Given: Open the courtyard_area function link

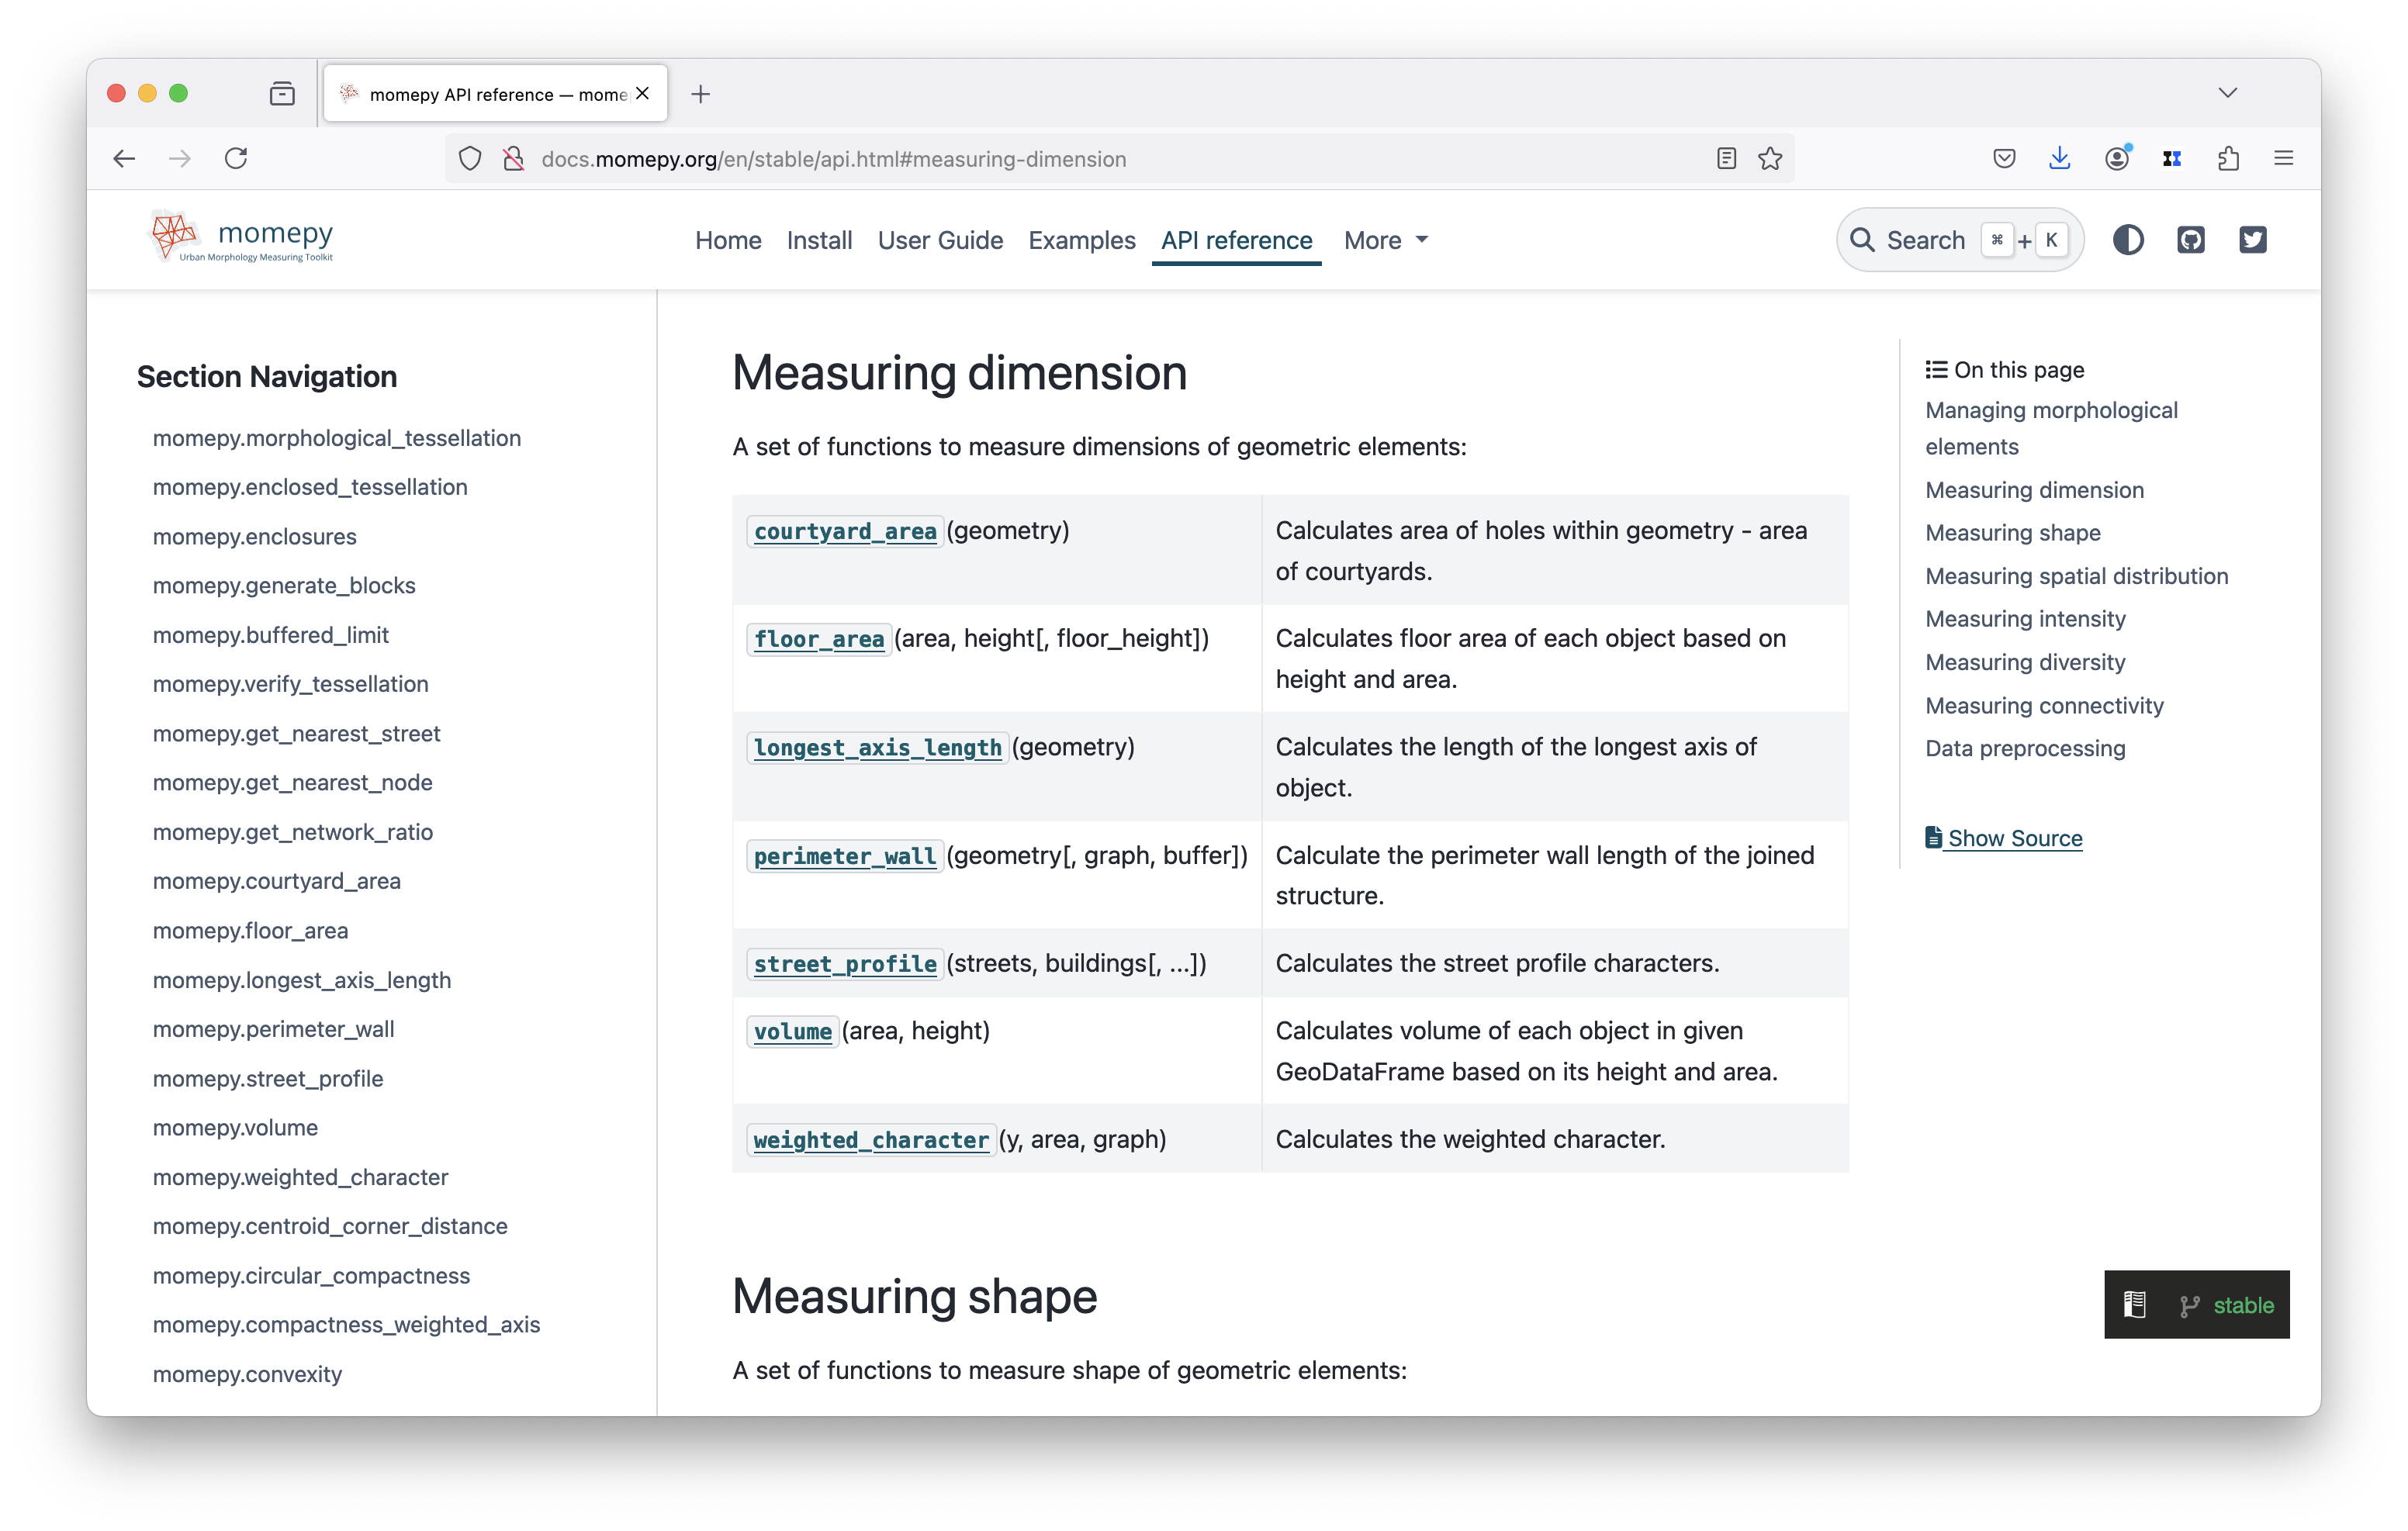Looking at the screenshot, I should click(845, 531).
